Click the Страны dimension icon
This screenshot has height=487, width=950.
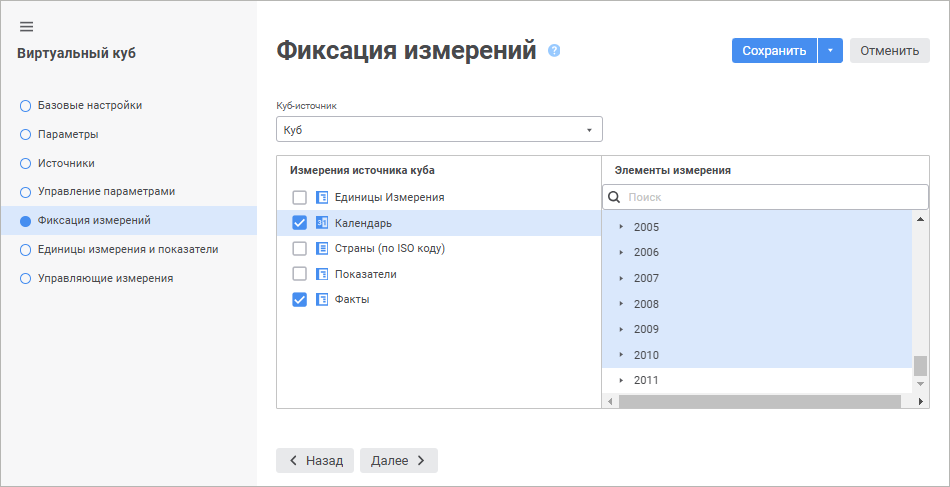click(322, 248)
